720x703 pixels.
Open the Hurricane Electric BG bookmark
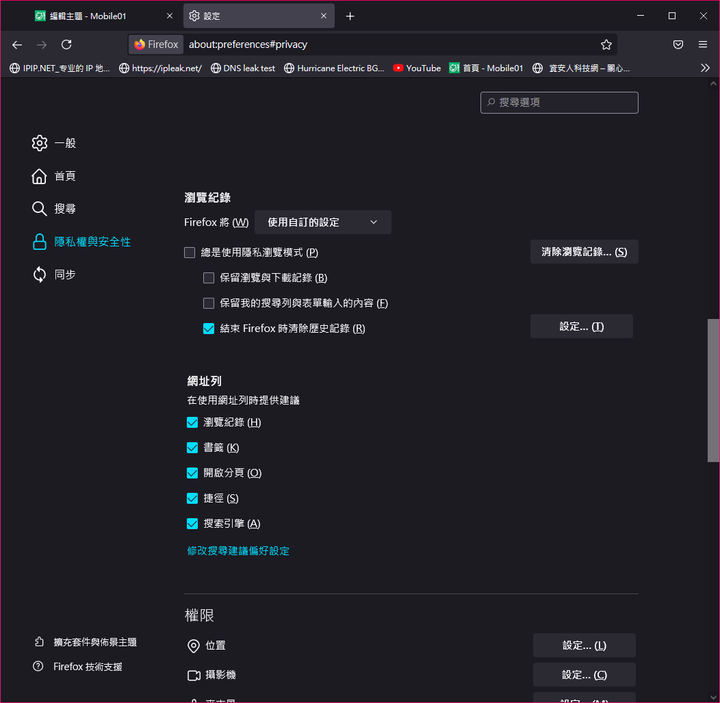pyautogui.click(x=334, y=68)
